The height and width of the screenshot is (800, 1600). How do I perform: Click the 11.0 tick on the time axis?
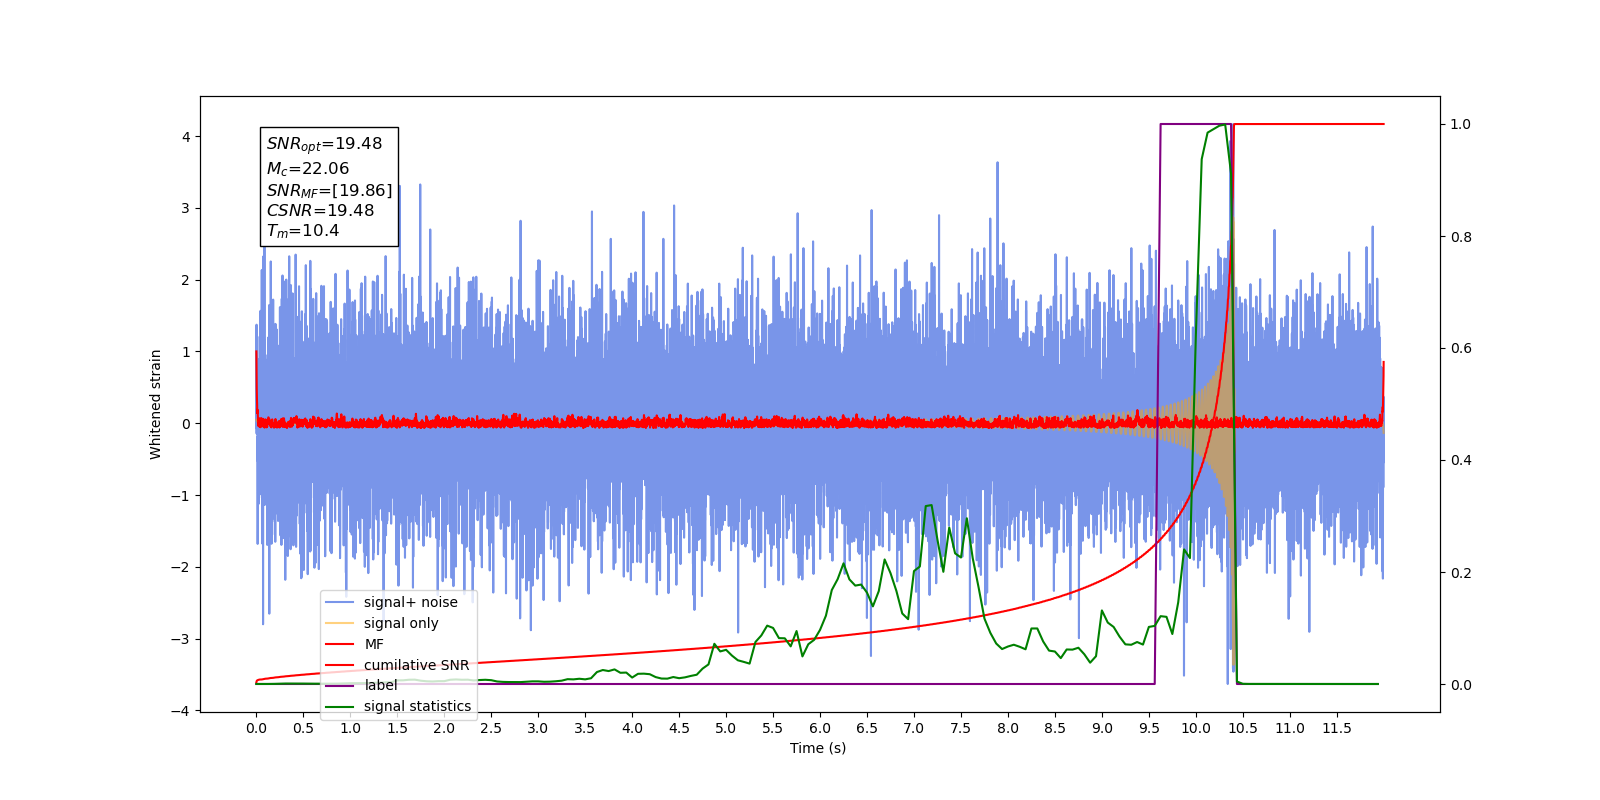pyautogui.click(x=1290, y=728)
